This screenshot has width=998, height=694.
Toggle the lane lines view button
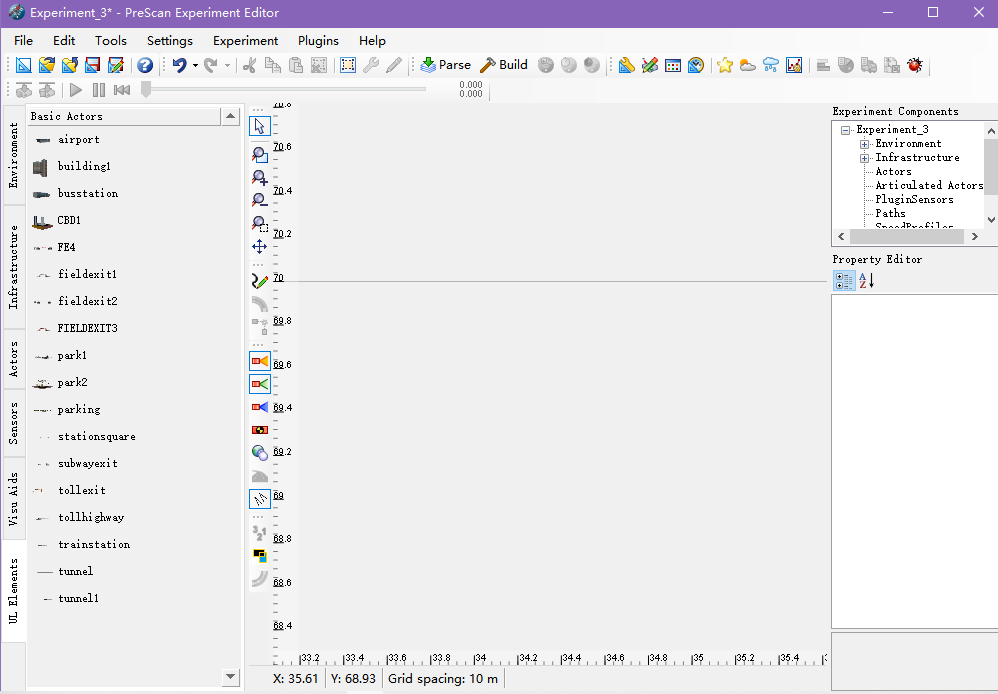(x=260, y=499)
